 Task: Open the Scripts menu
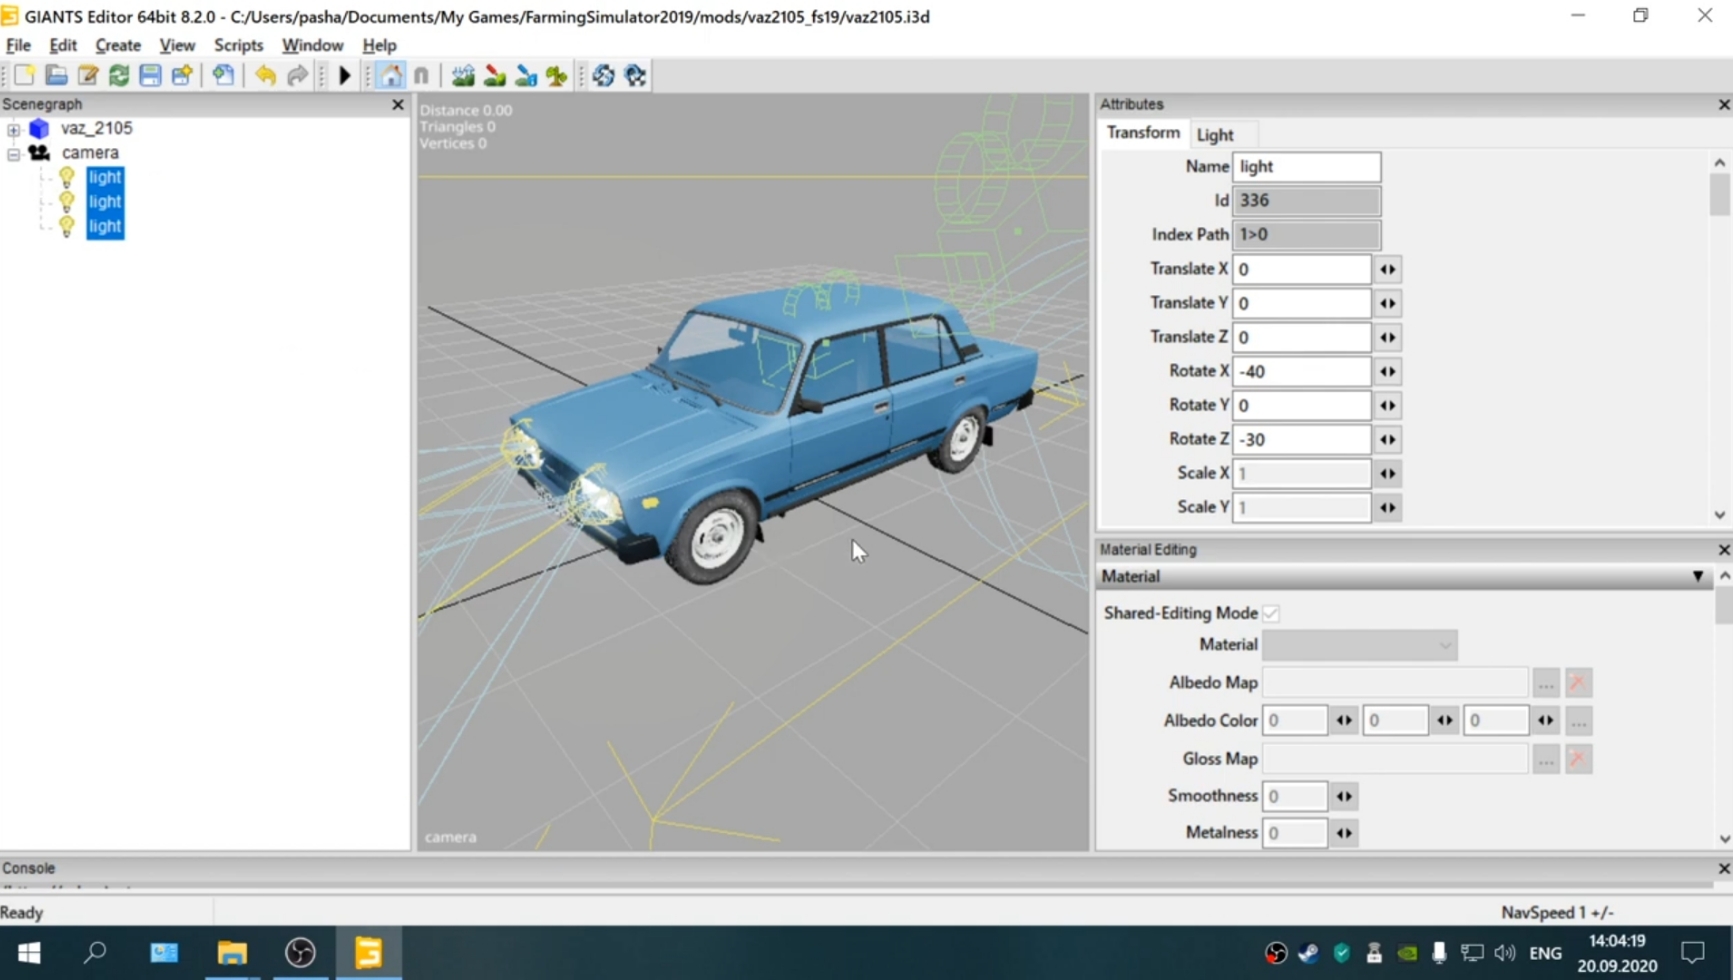click(238, 45)
